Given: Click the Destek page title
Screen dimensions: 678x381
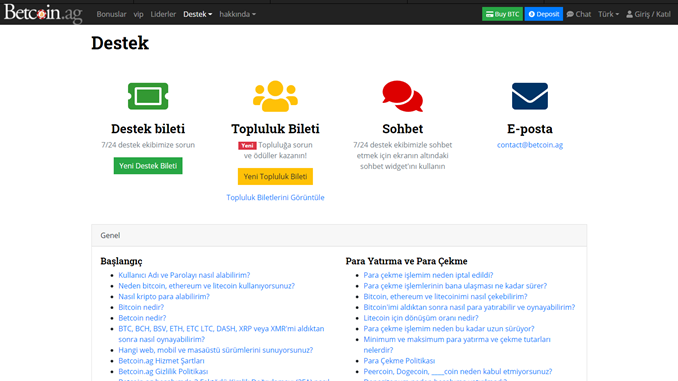Looking at the screenshot, I should (x=120, y=43).
